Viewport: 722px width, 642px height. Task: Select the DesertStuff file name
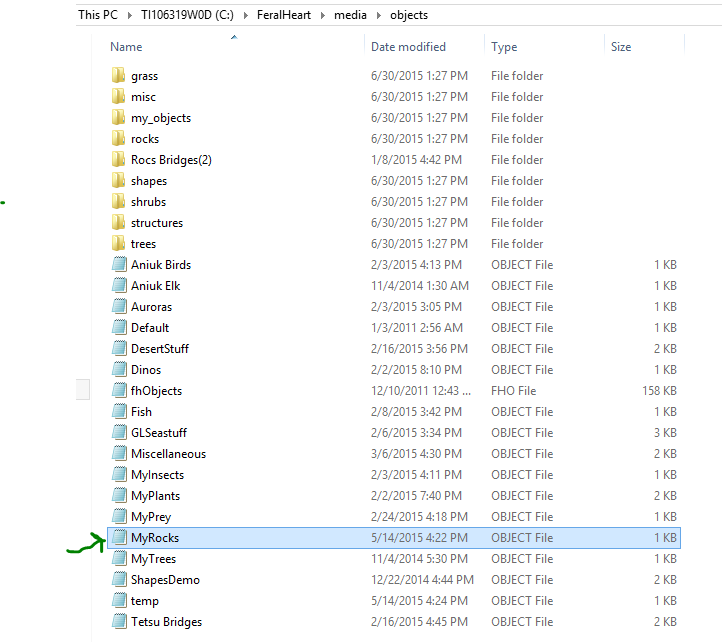coord(160,349)
